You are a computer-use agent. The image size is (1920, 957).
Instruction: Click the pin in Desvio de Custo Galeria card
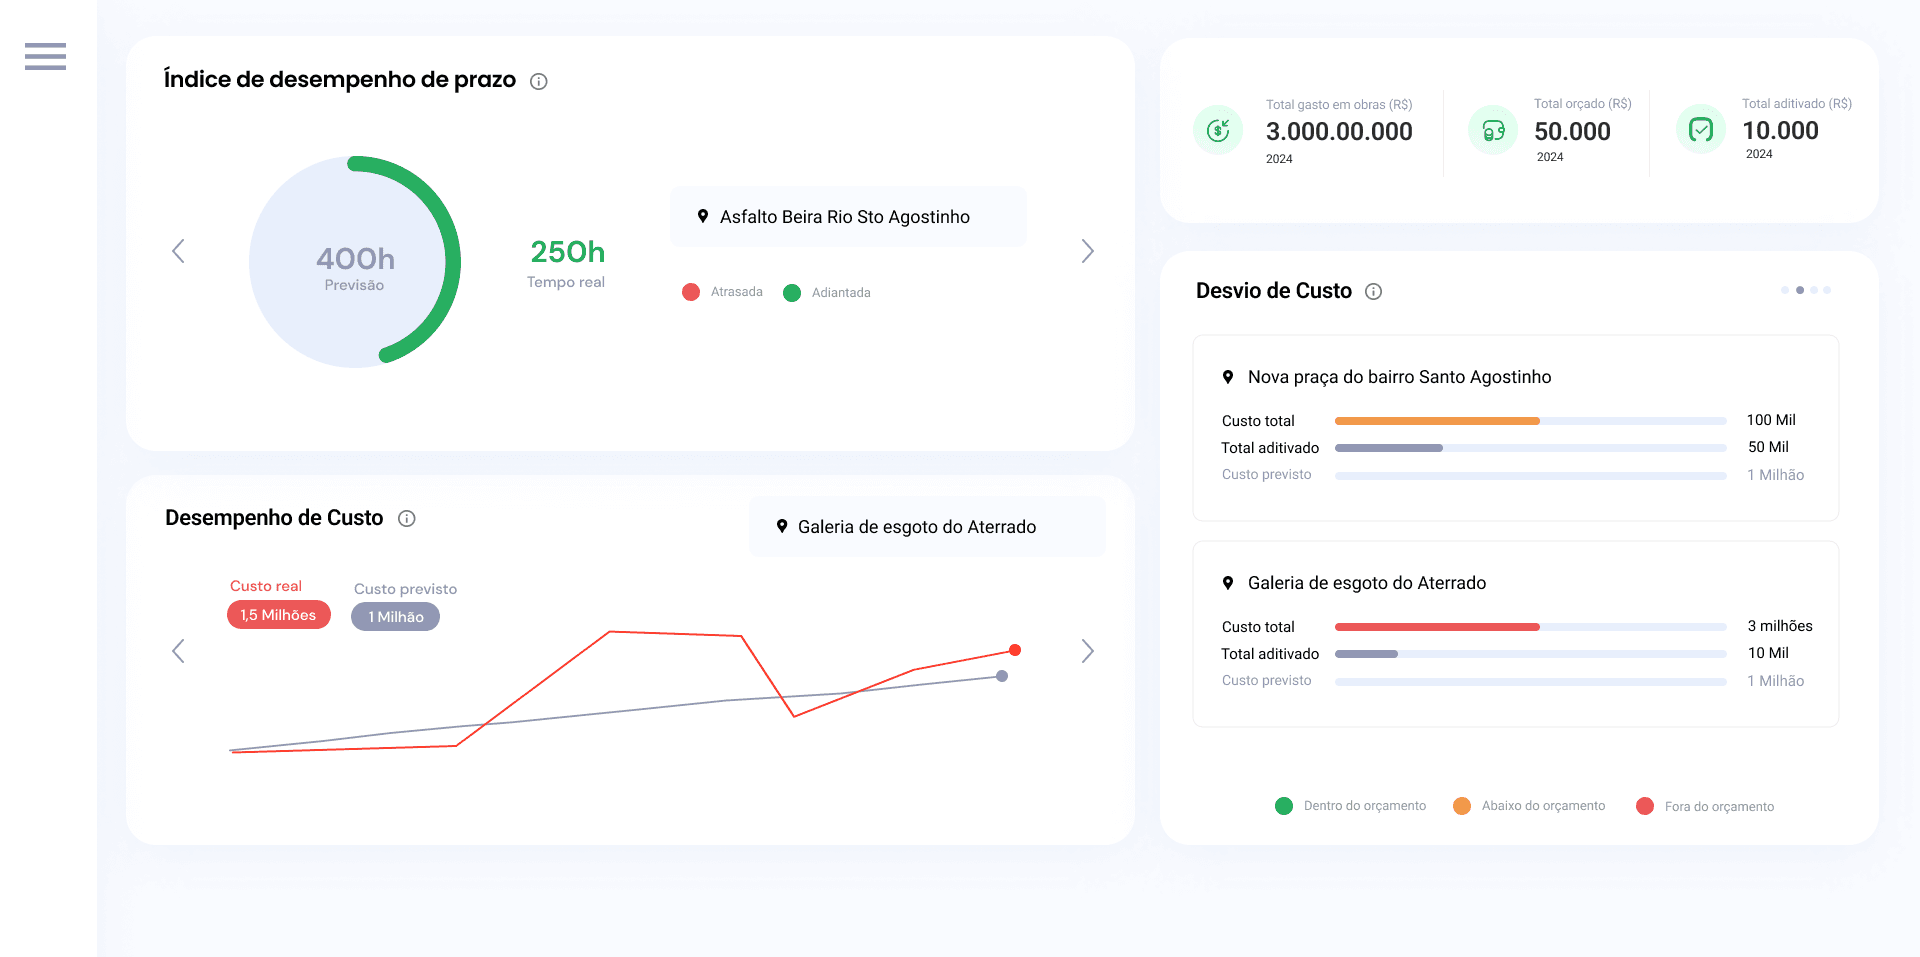1228,583
